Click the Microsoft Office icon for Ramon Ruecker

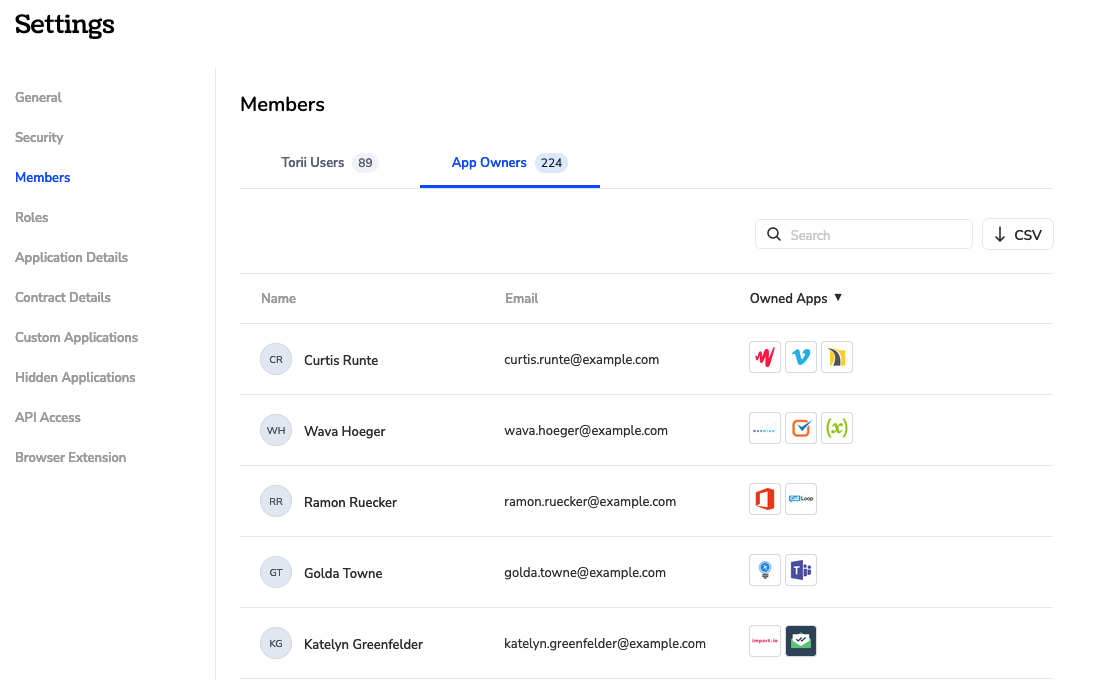click(x=765, y=499)
